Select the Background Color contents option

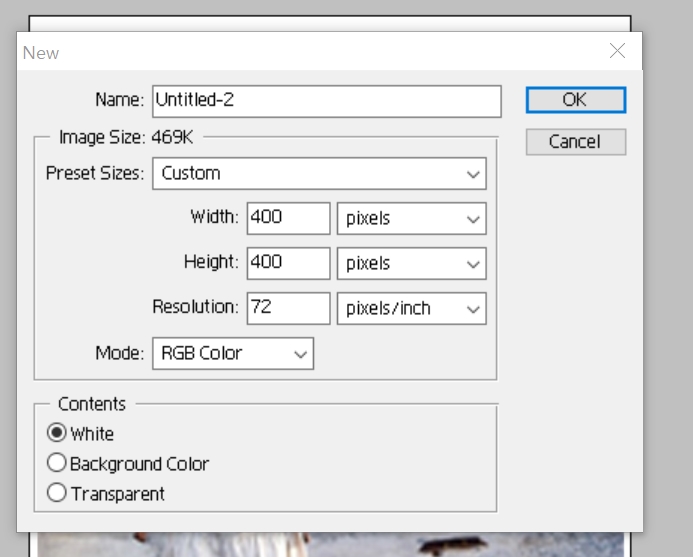pyautogui.click(x=57, y=463)
